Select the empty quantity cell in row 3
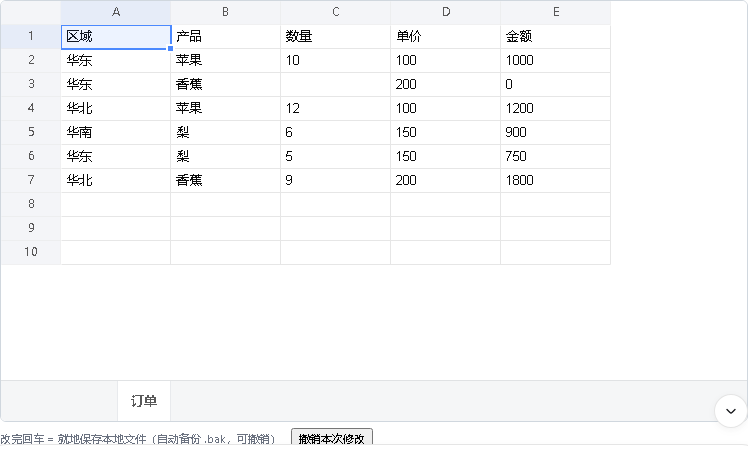 tap(336, 84)
